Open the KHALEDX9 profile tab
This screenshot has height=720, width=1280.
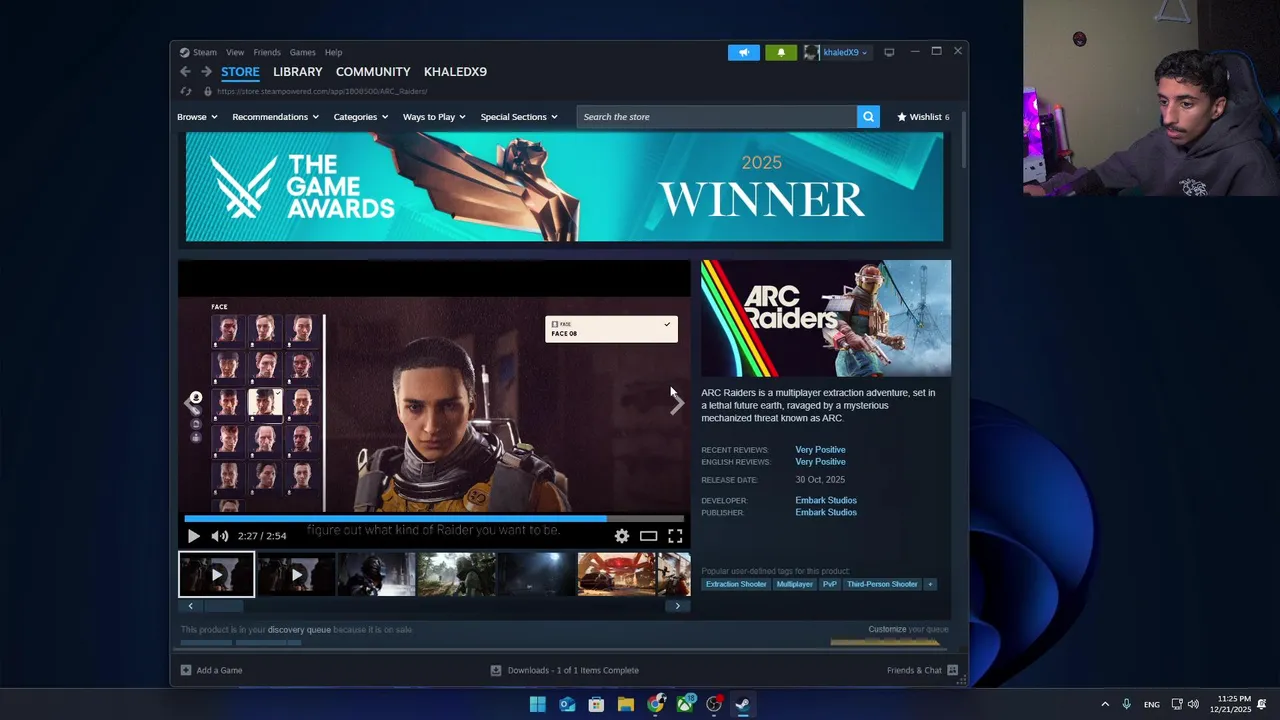pyautogui.click(x=455, y=72)
